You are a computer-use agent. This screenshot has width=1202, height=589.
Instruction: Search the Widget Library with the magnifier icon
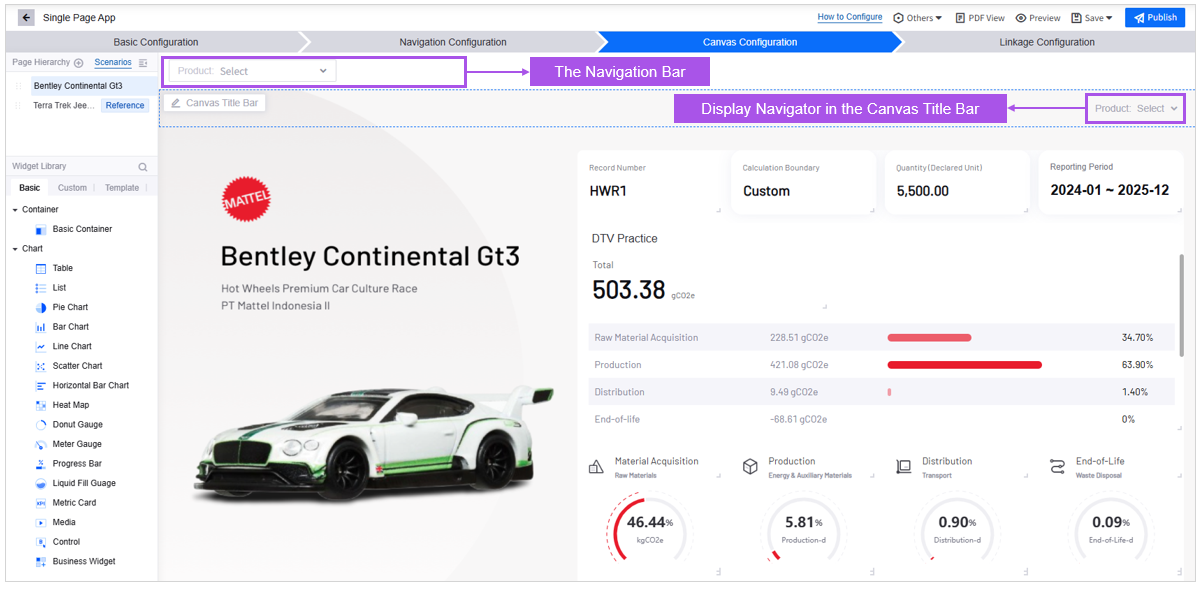click(x=143, y=167)
